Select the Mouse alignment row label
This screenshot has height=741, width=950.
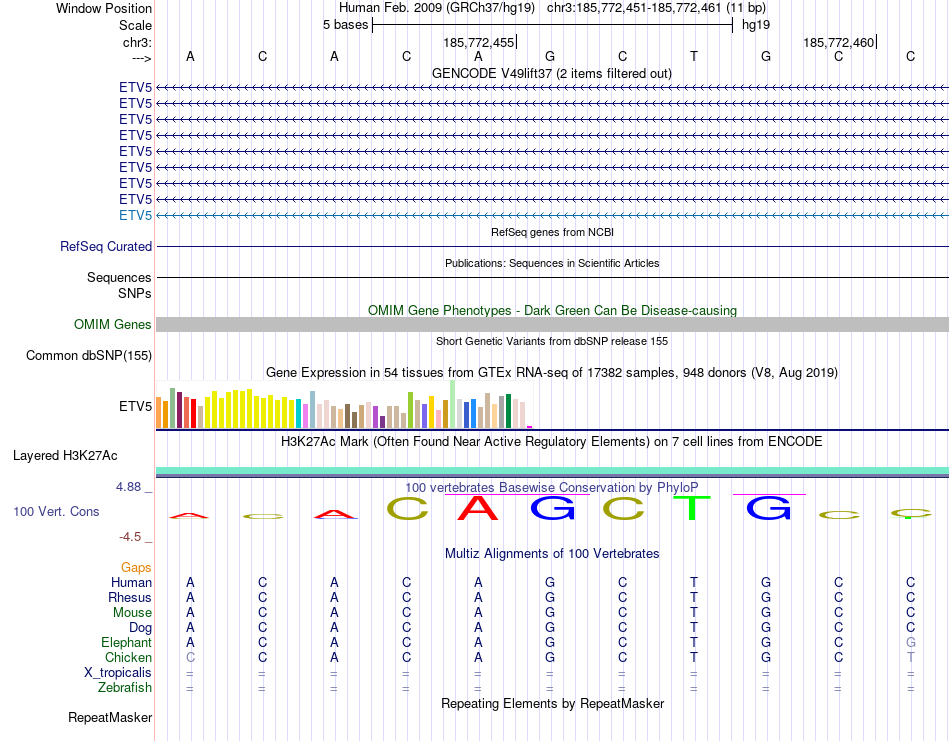point(132,613)
